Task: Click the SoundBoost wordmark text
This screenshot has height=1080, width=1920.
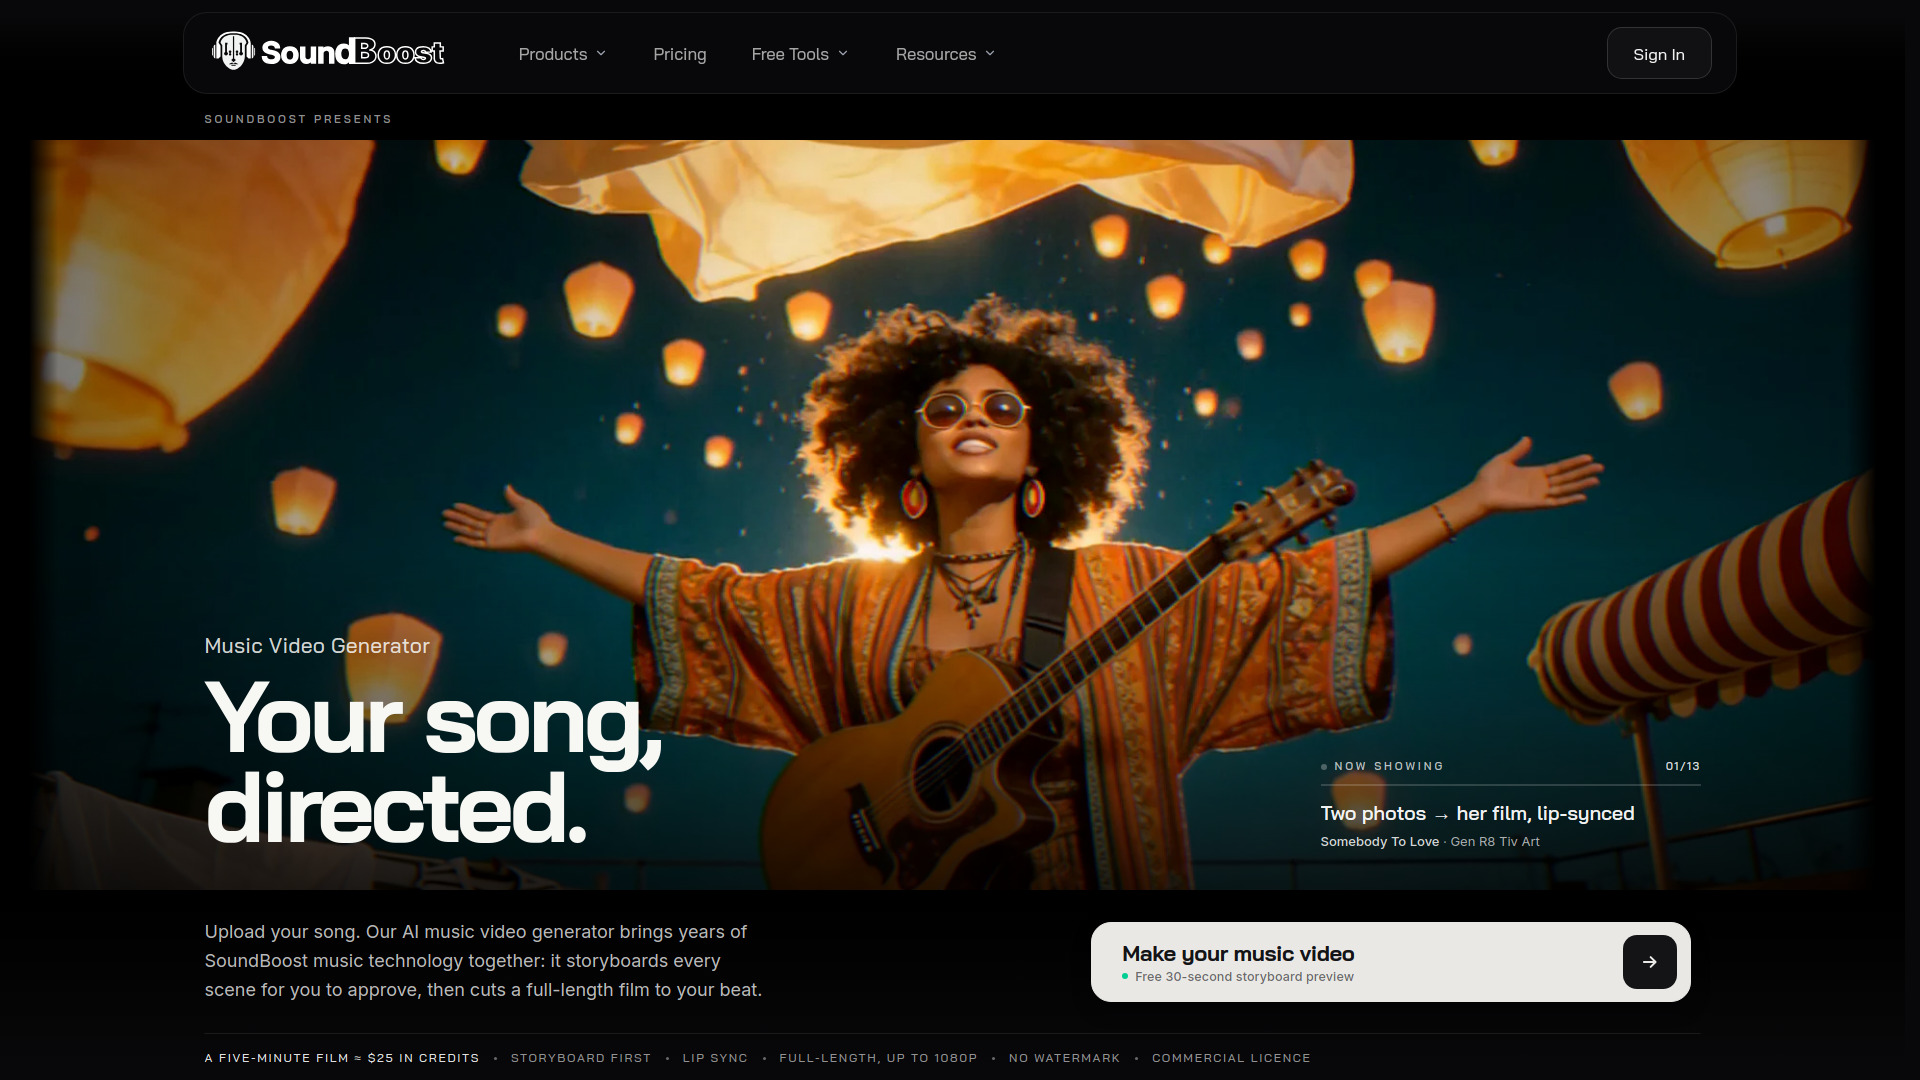Action: tap(352, 52)
